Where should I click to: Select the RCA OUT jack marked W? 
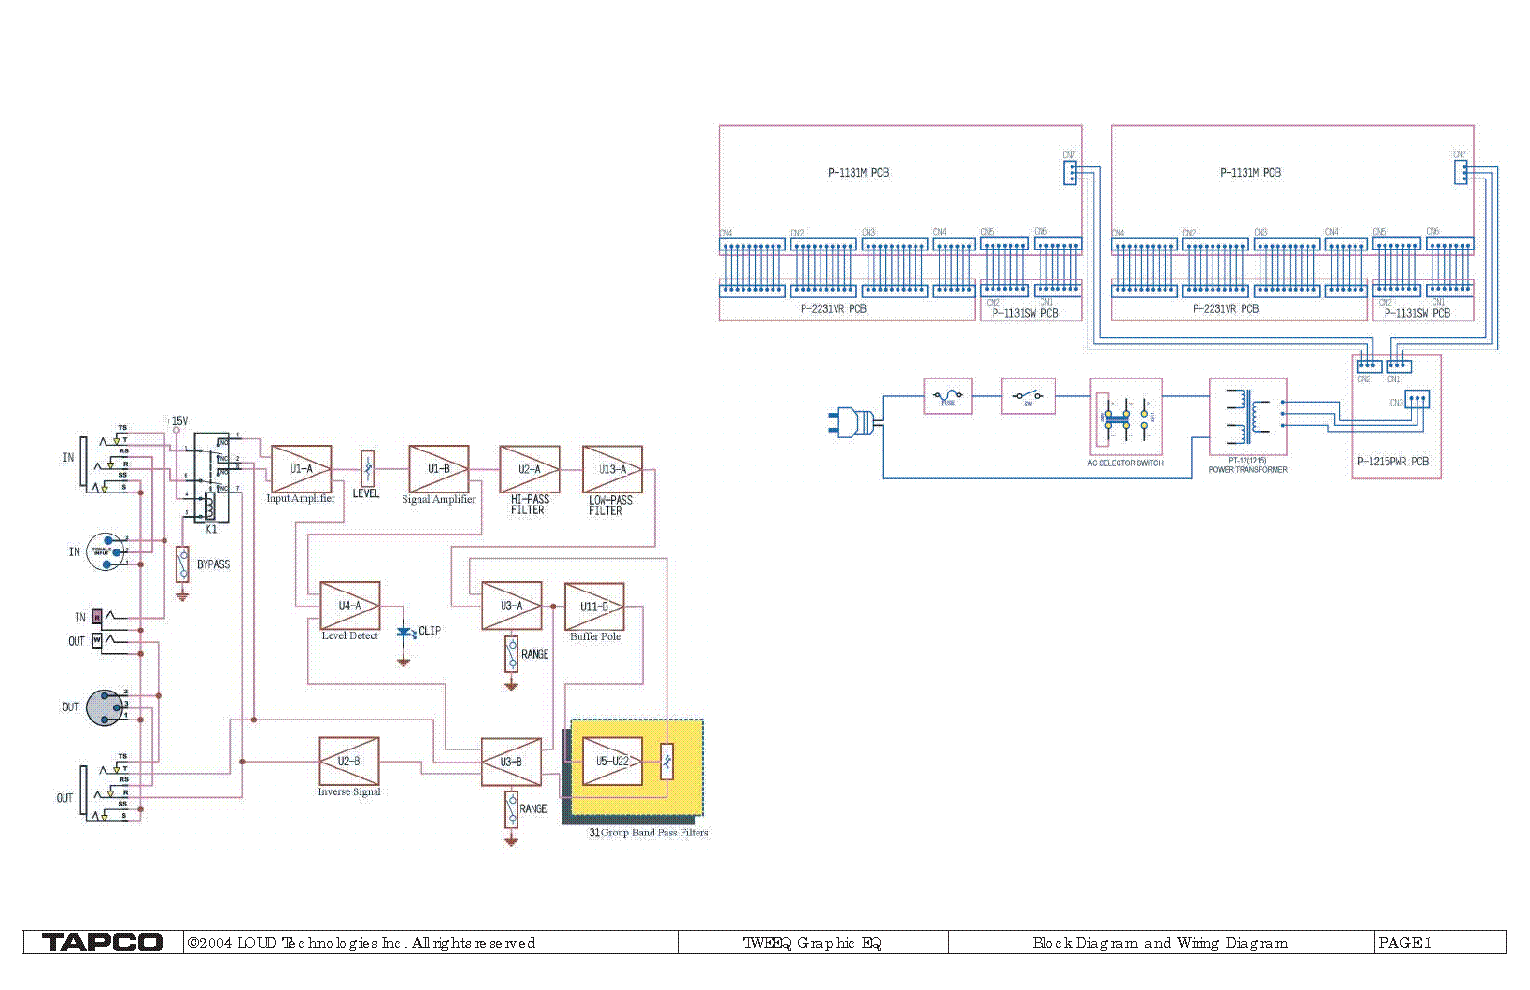(97, 640)
